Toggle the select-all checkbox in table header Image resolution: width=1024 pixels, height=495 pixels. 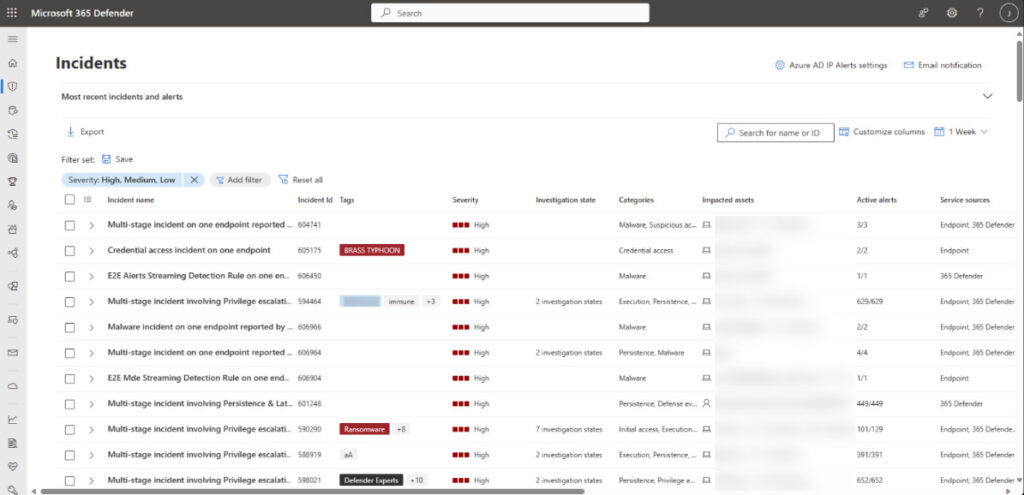pyautogui.click(x=69, y=200)
